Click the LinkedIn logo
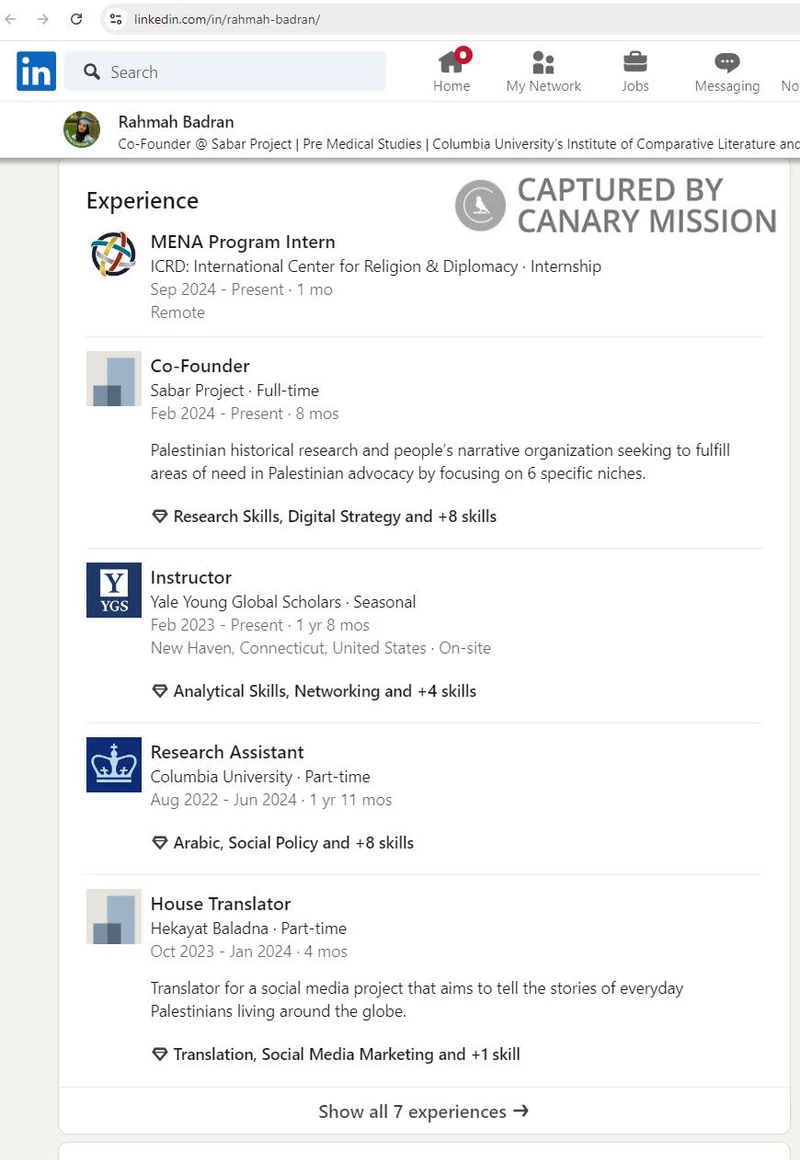Viewport: 800px width, 1160px height. click(x=35, y=71)
